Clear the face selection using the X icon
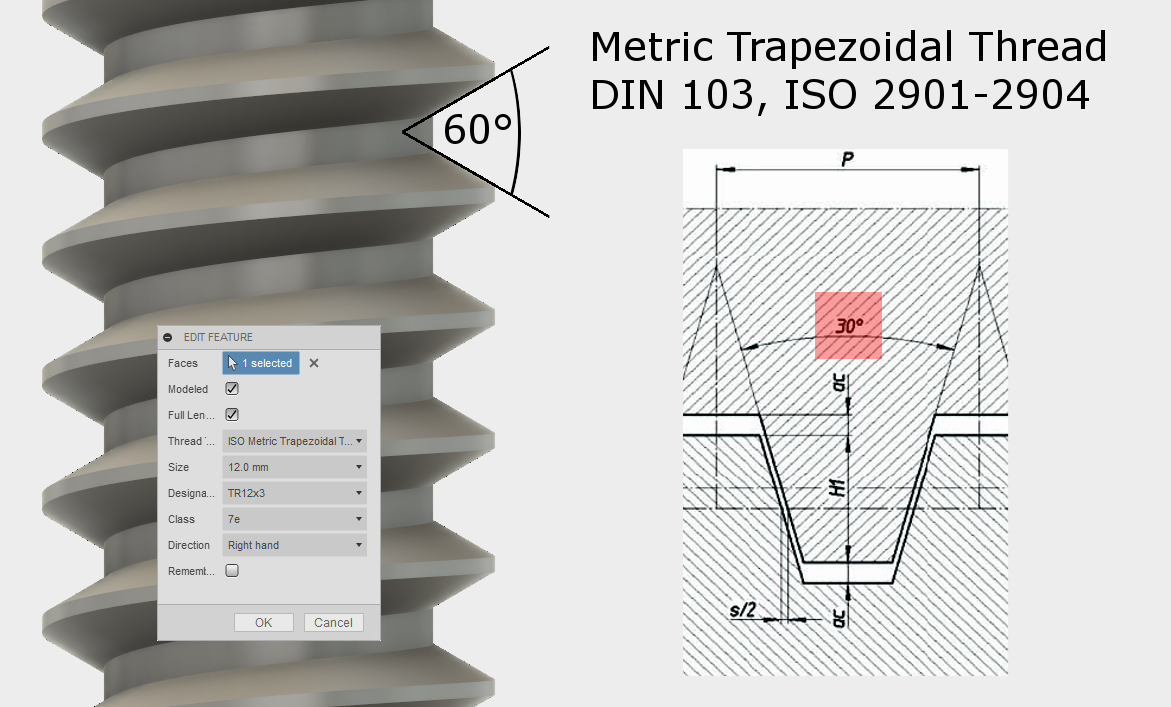 [313, 363]
